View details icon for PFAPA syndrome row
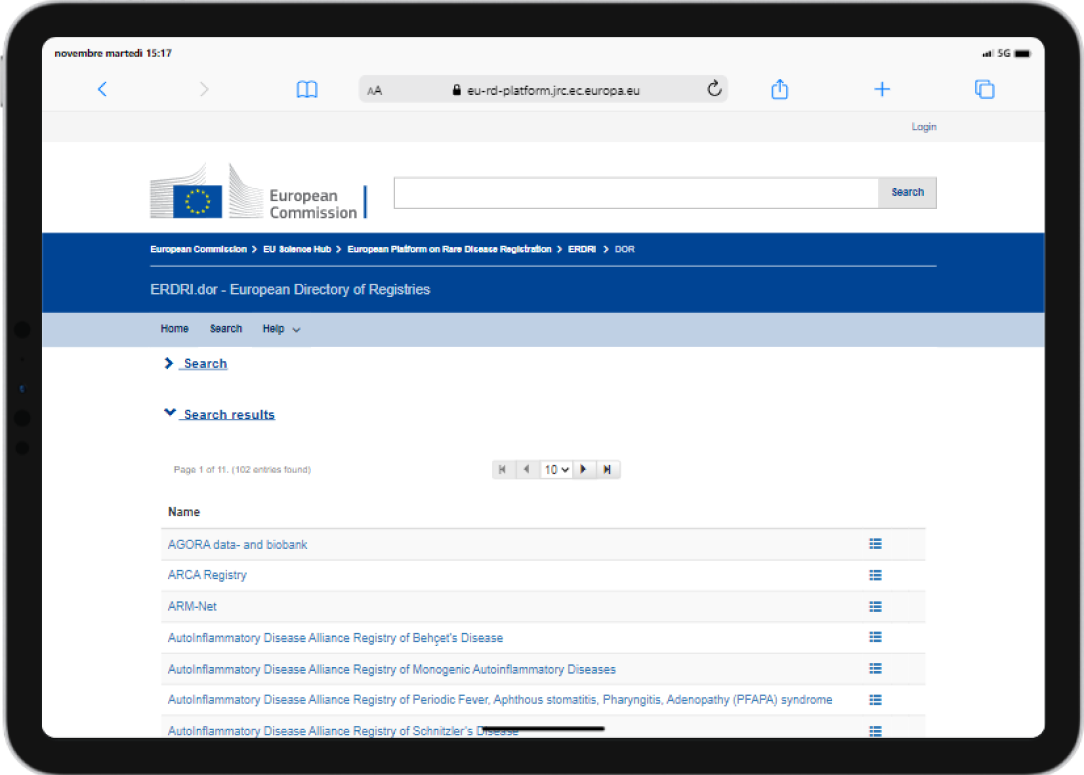Image resolution: width=1084 pixels, height=775 pixels. [875, 700]
